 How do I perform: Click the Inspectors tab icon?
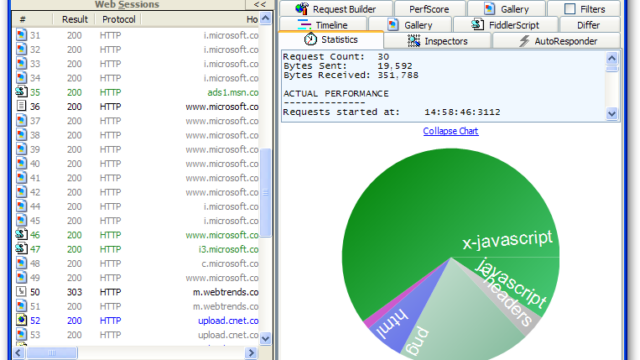tap(413, 41)
